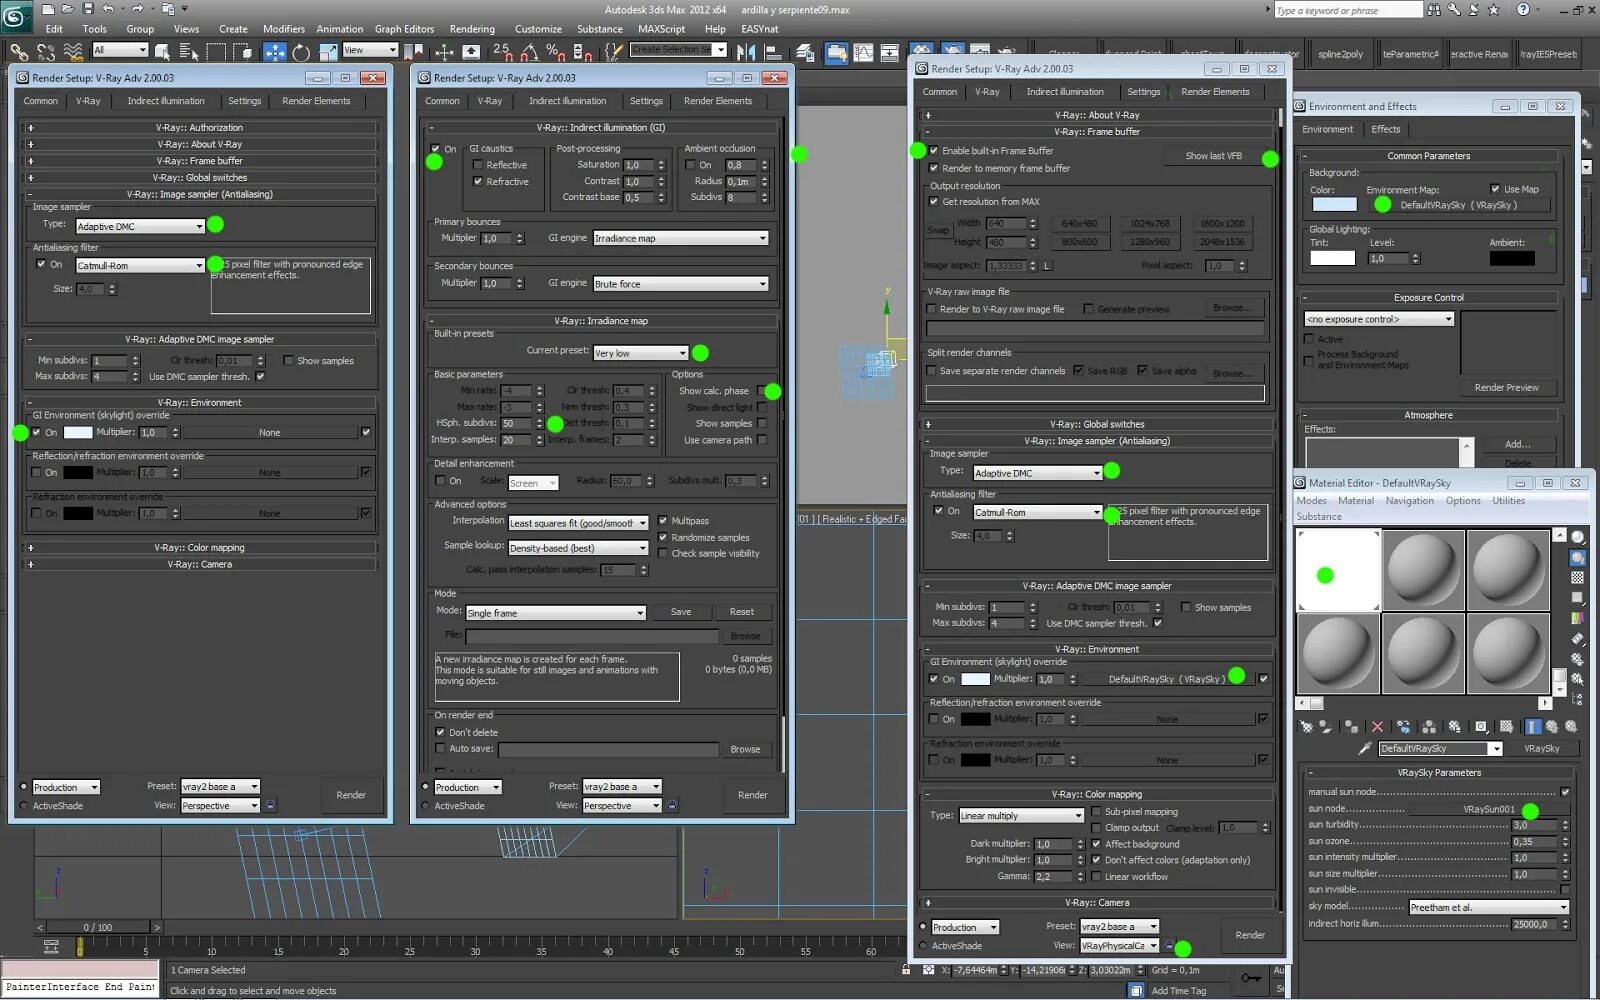Toggle the Backlight icon beside material slots

pyautogui.click(x=1577, y=558)
